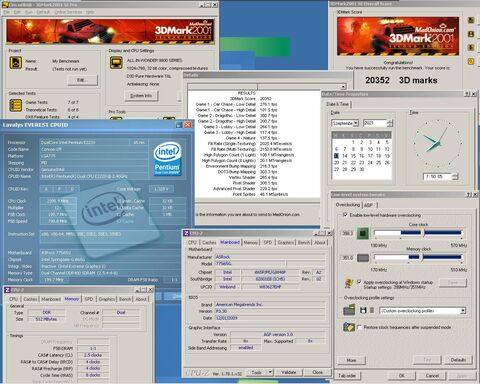The height and width of the screenshot is (384, 480).
Task: Click the green GPU core clock chip icon
Action: [x=363, y=233]
